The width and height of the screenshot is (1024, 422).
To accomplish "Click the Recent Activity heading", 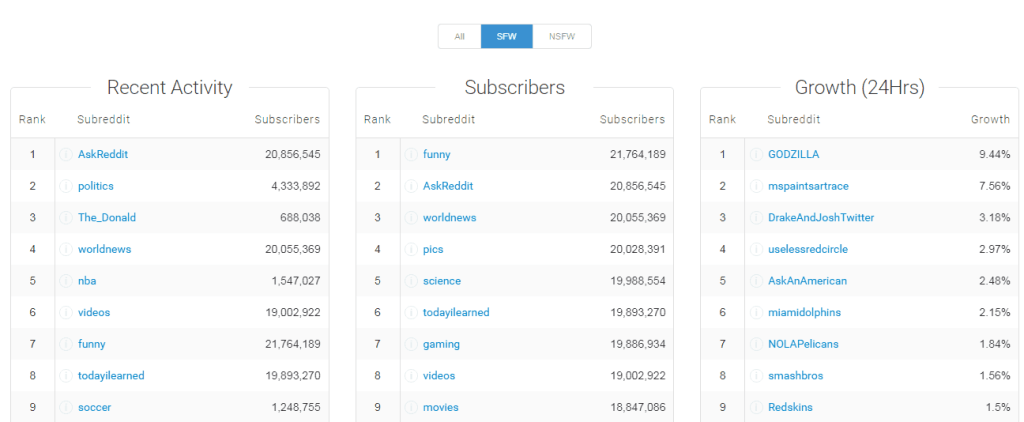I will click(x=170, y=88).
